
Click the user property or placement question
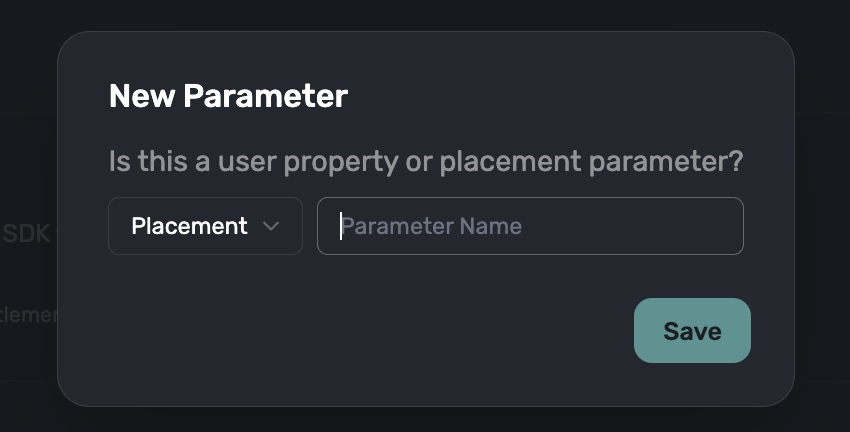pos(426,162)
